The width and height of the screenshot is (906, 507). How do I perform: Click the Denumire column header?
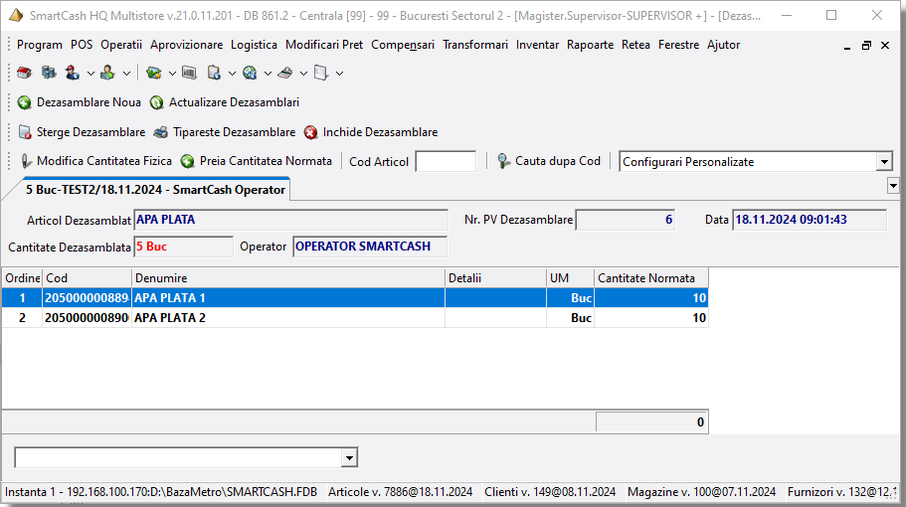tap(288, 278)
